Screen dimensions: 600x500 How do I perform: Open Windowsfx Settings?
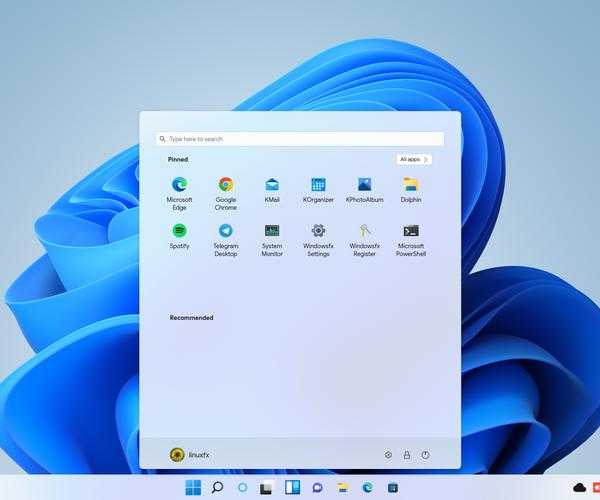318,231
